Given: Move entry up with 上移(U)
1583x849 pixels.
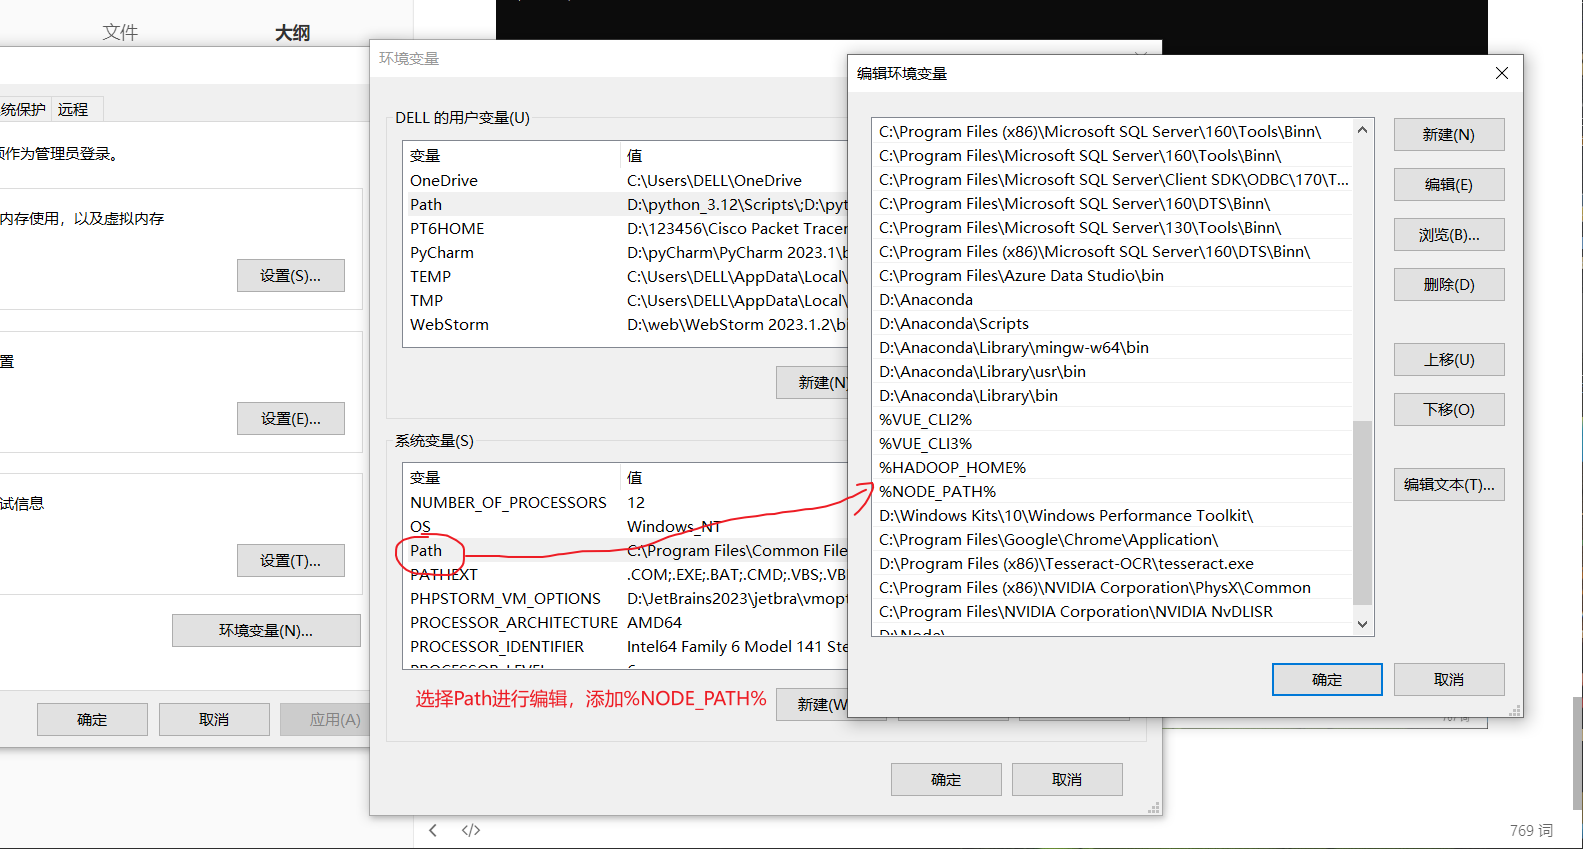Looking at the screenshot, I should coord(1448,360).
